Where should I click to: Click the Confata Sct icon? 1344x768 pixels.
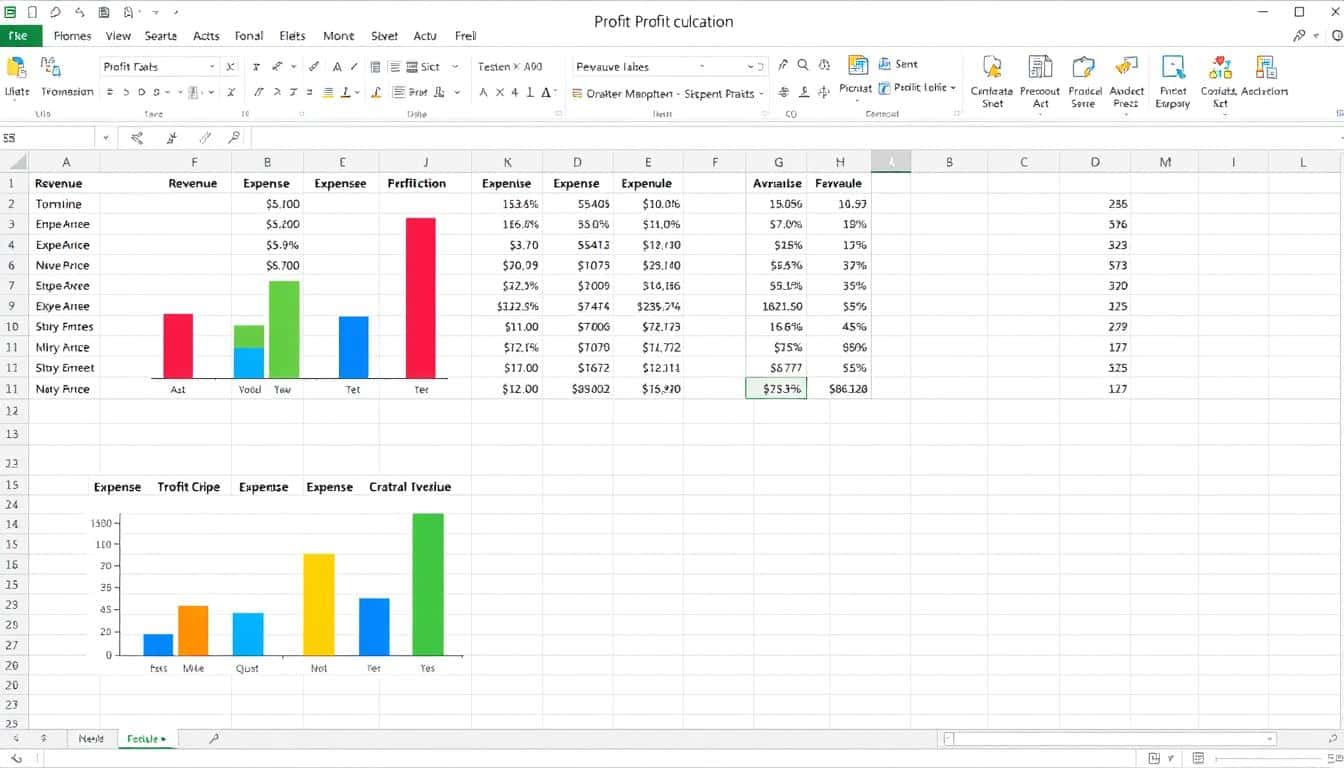coord(1220,67)
